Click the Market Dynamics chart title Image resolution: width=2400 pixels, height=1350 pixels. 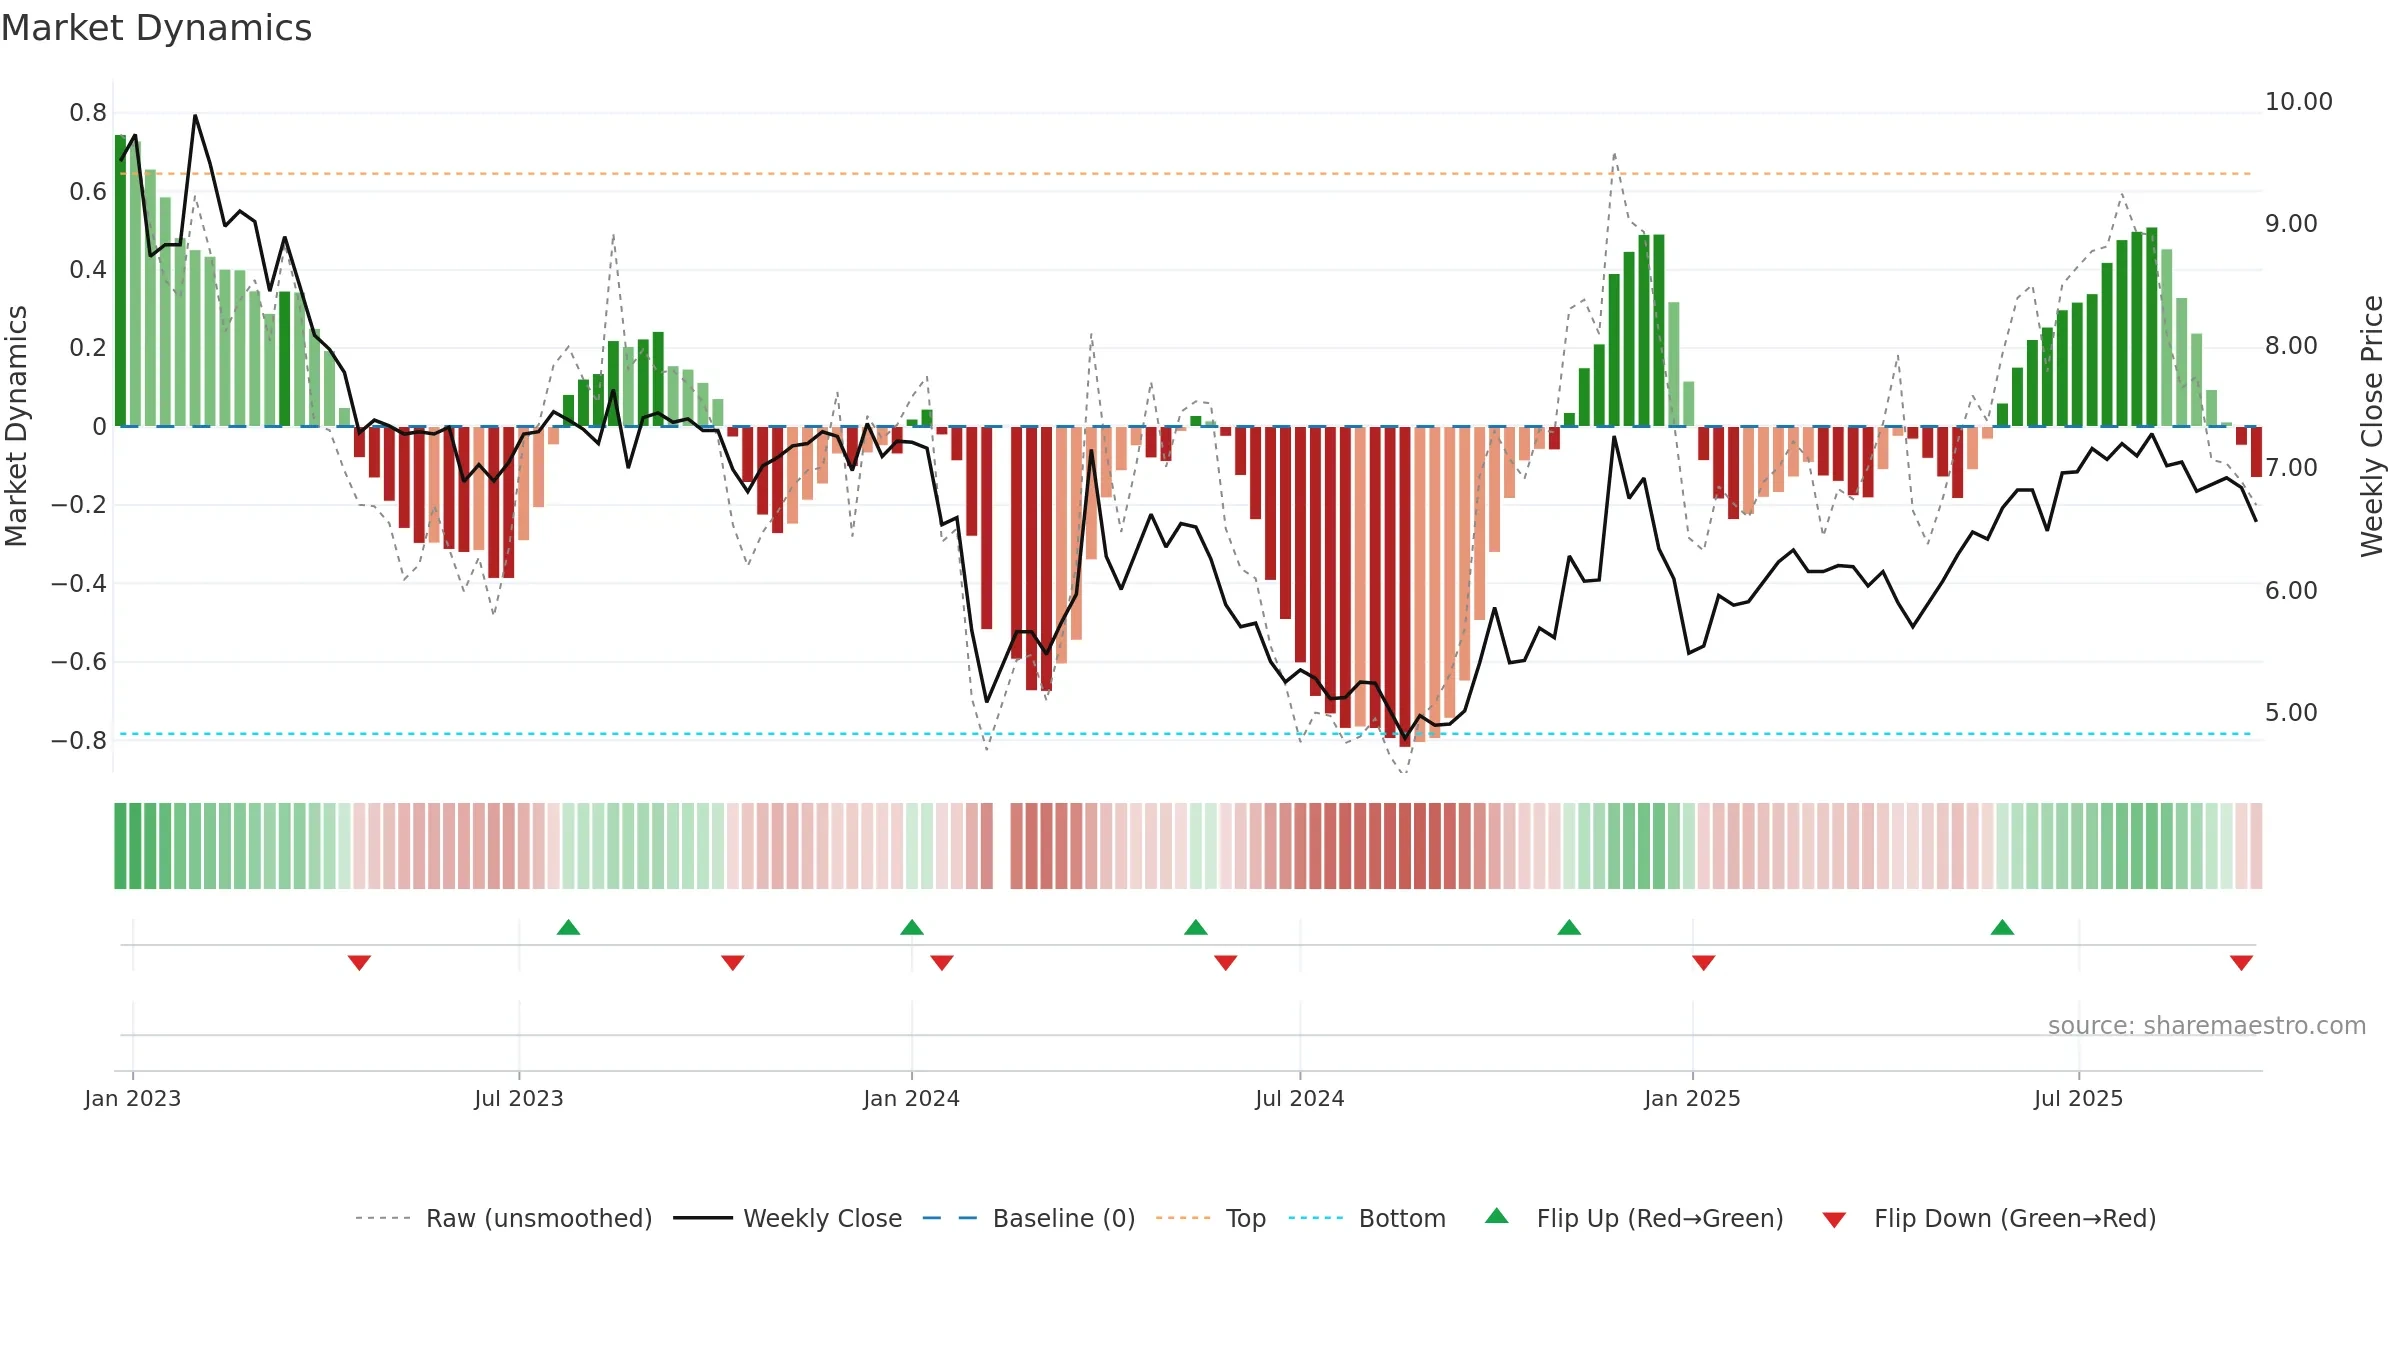[156, 28]
